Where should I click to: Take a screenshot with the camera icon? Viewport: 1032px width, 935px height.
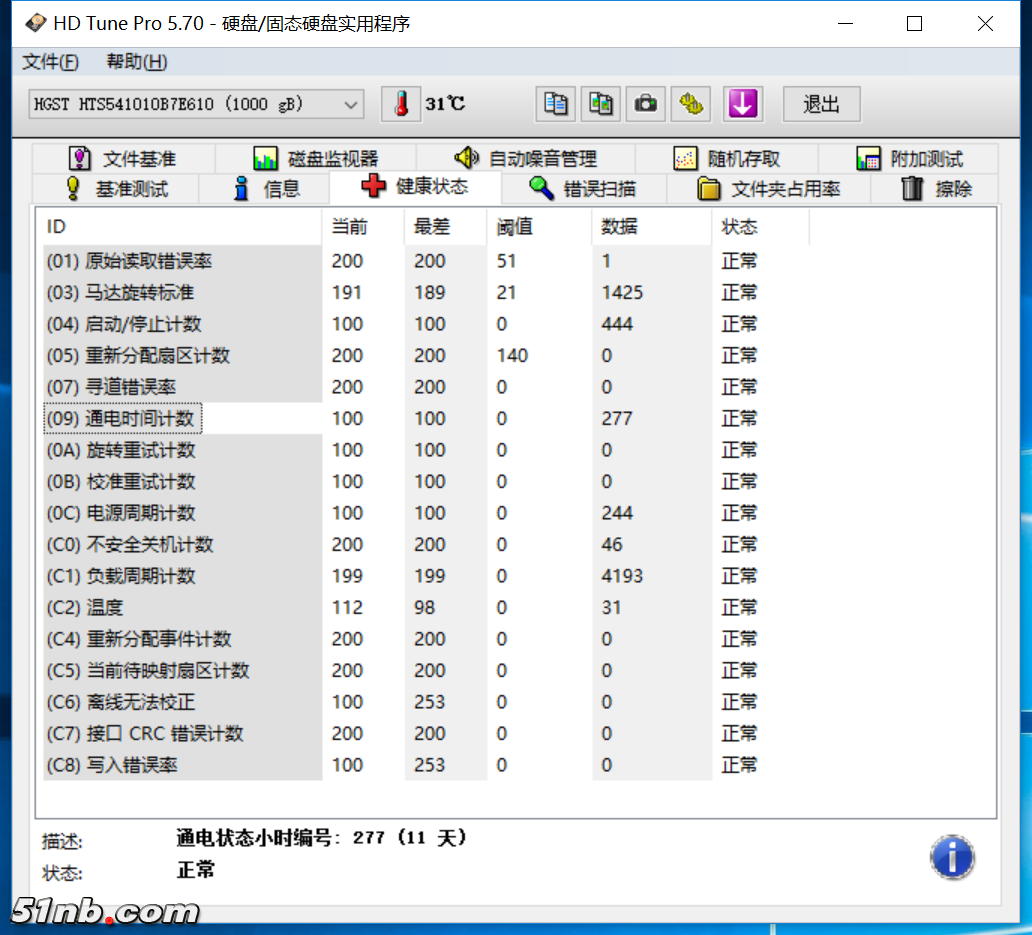(x=645, y=104)
